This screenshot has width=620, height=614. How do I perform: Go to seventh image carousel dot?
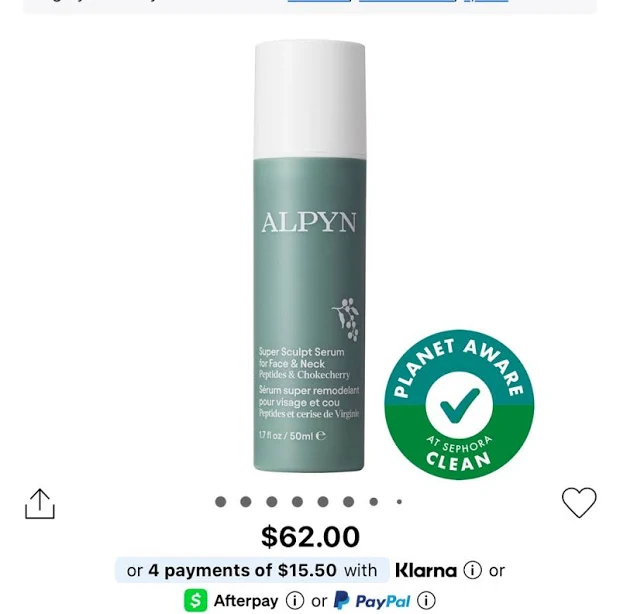click(x=374, y=502)
